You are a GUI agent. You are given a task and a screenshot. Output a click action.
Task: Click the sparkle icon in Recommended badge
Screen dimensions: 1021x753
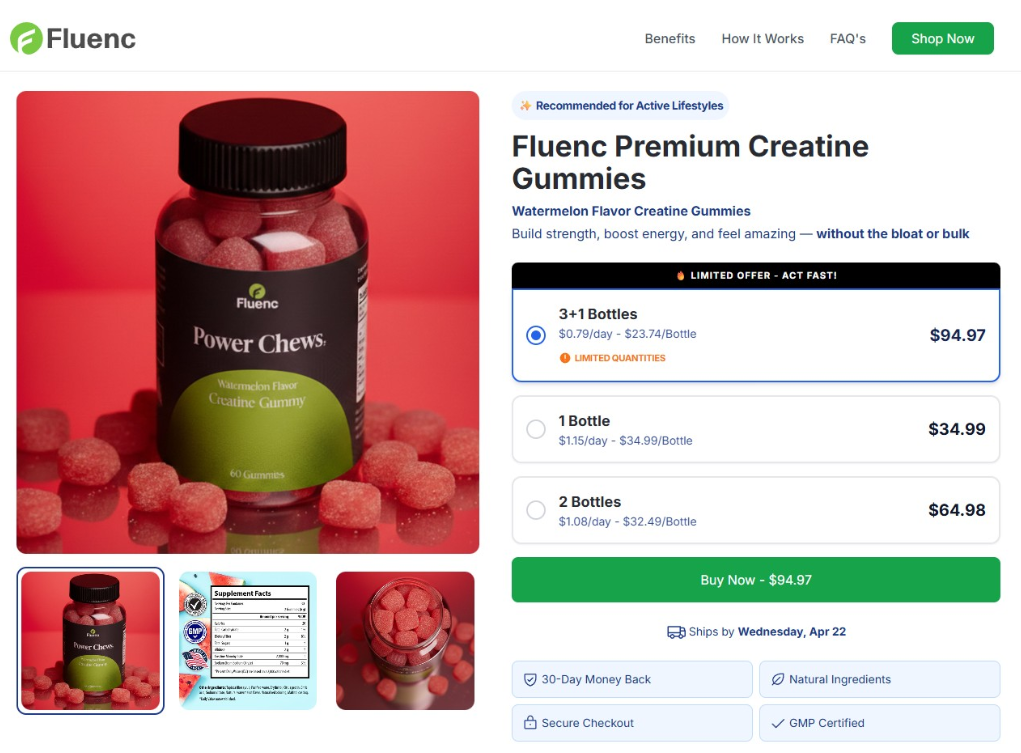(x=524, y=105)
